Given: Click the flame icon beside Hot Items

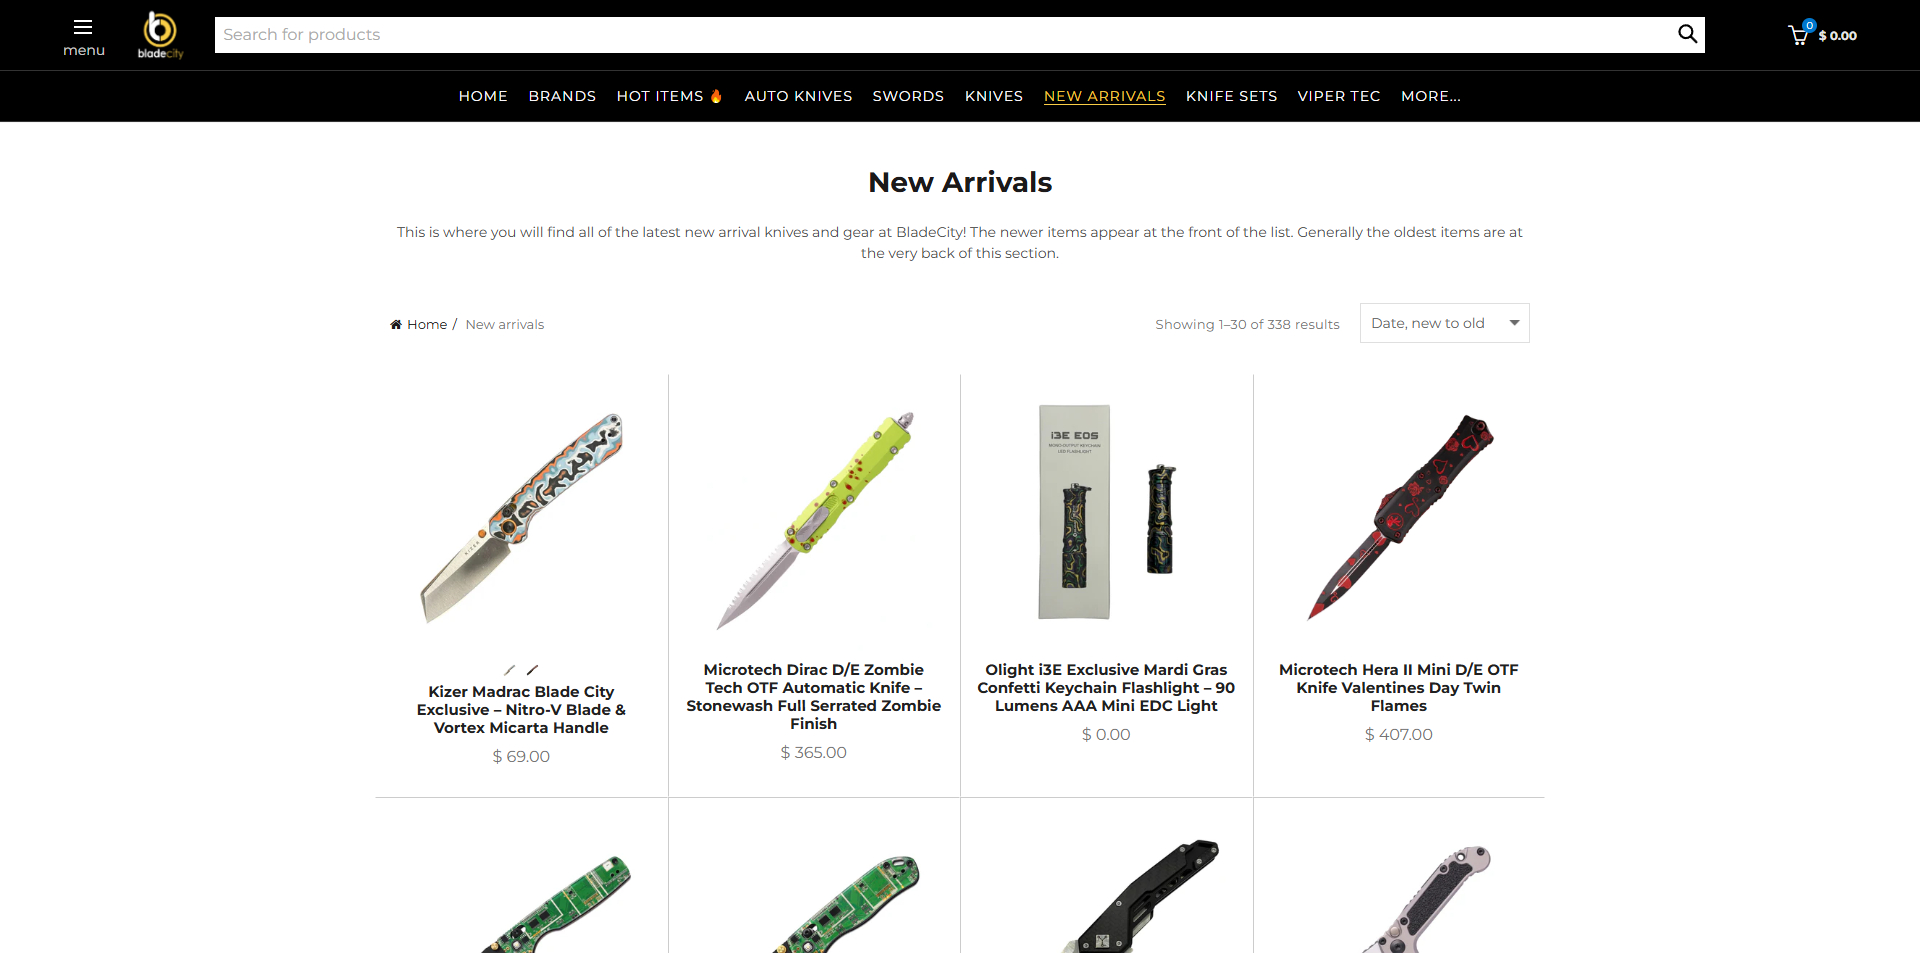Looking at the screenshot, I should pyautogui.click(x=716, y=96).
